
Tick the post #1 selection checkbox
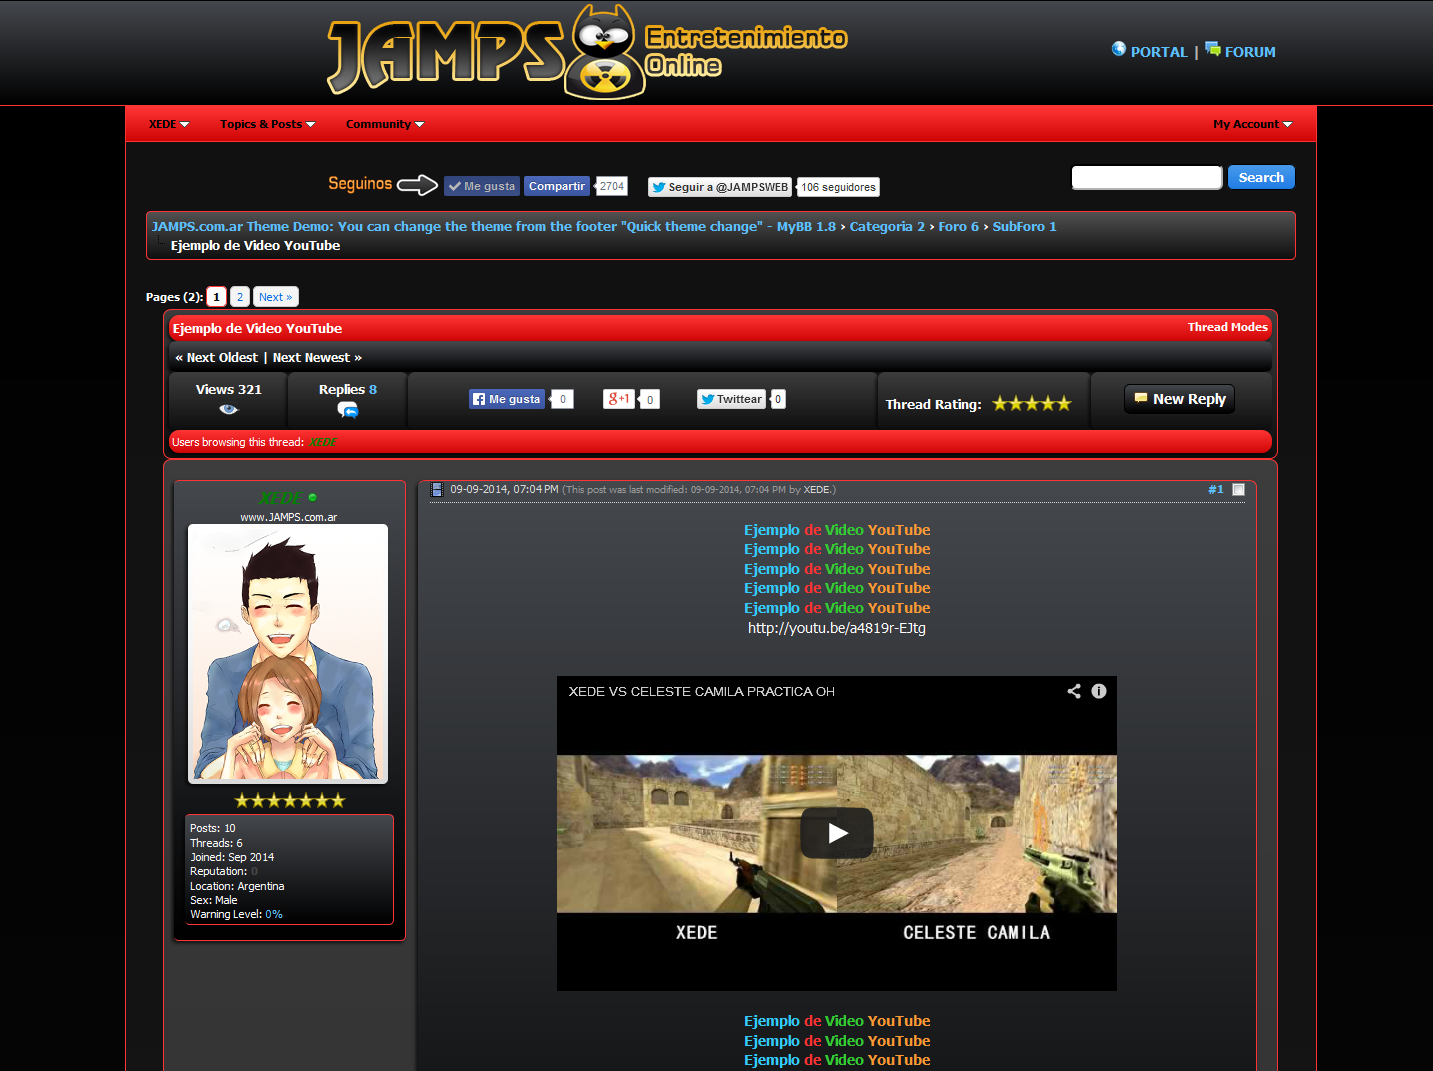click(1238, 490)
